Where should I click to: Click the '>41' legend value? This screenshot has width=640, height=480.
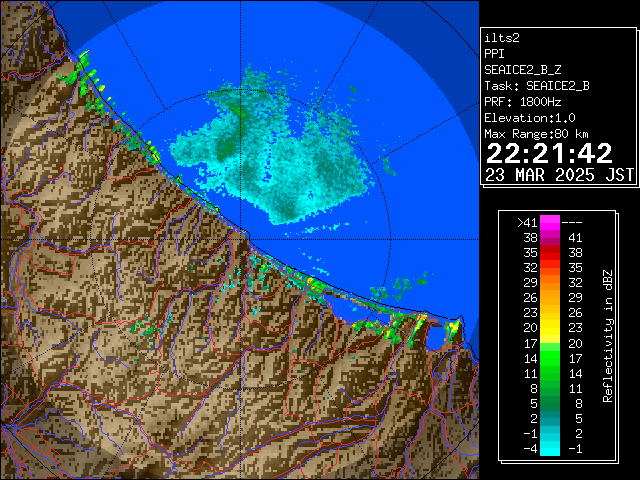point(527,223)
